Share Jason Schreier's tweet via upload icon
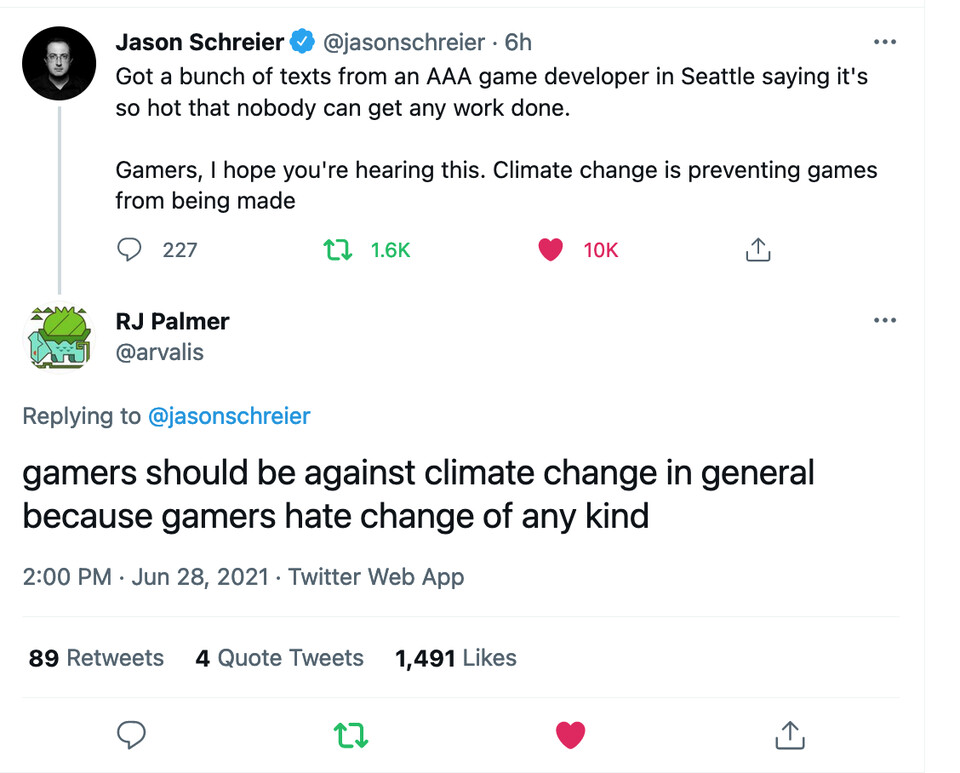960x773 pixels. (x=758, y=249)
